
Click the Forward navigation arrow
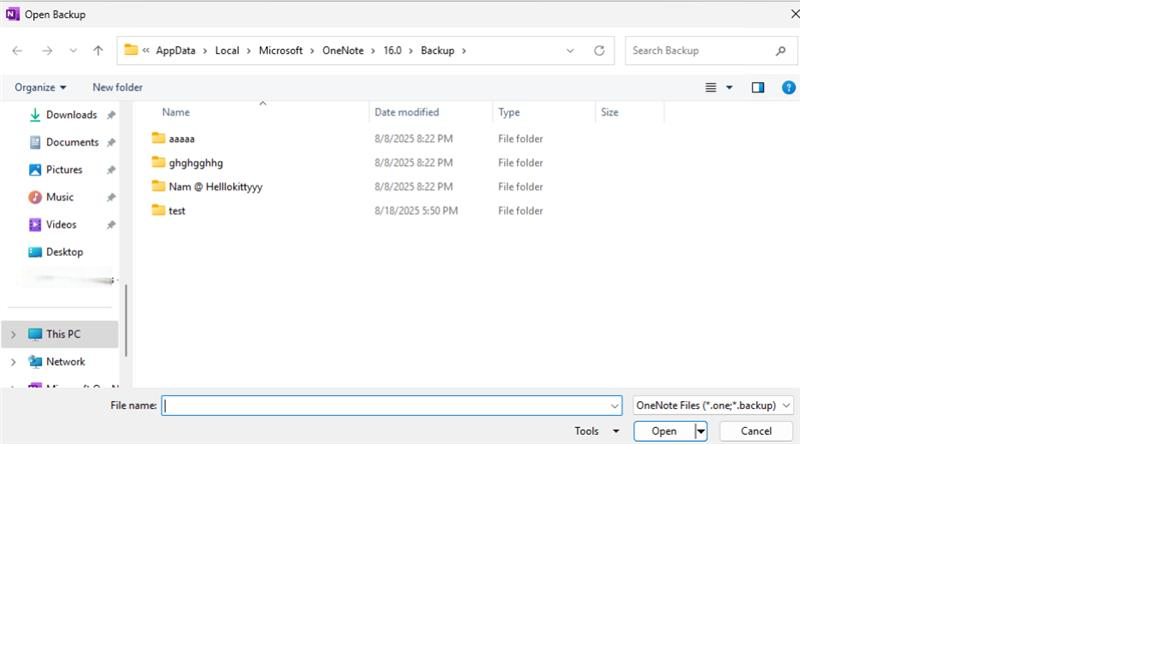pos(47,51)
